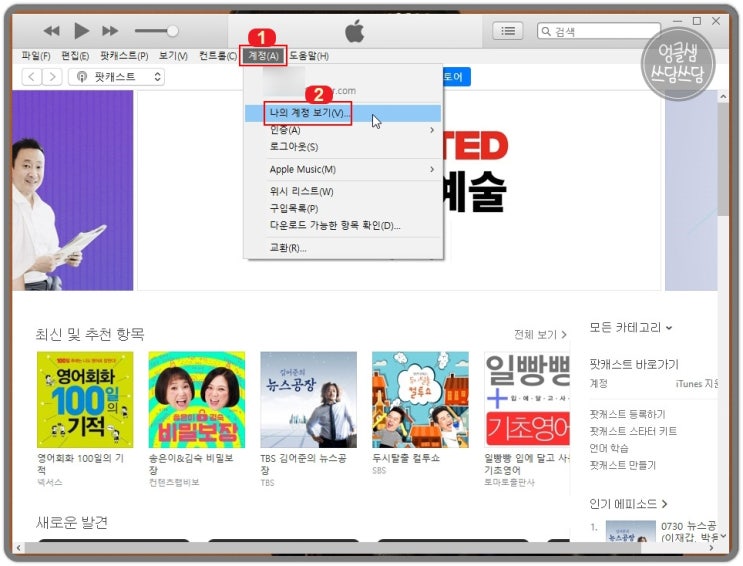Open 인기 에피소드 section link
743x566 pixels.
point(628,504)
